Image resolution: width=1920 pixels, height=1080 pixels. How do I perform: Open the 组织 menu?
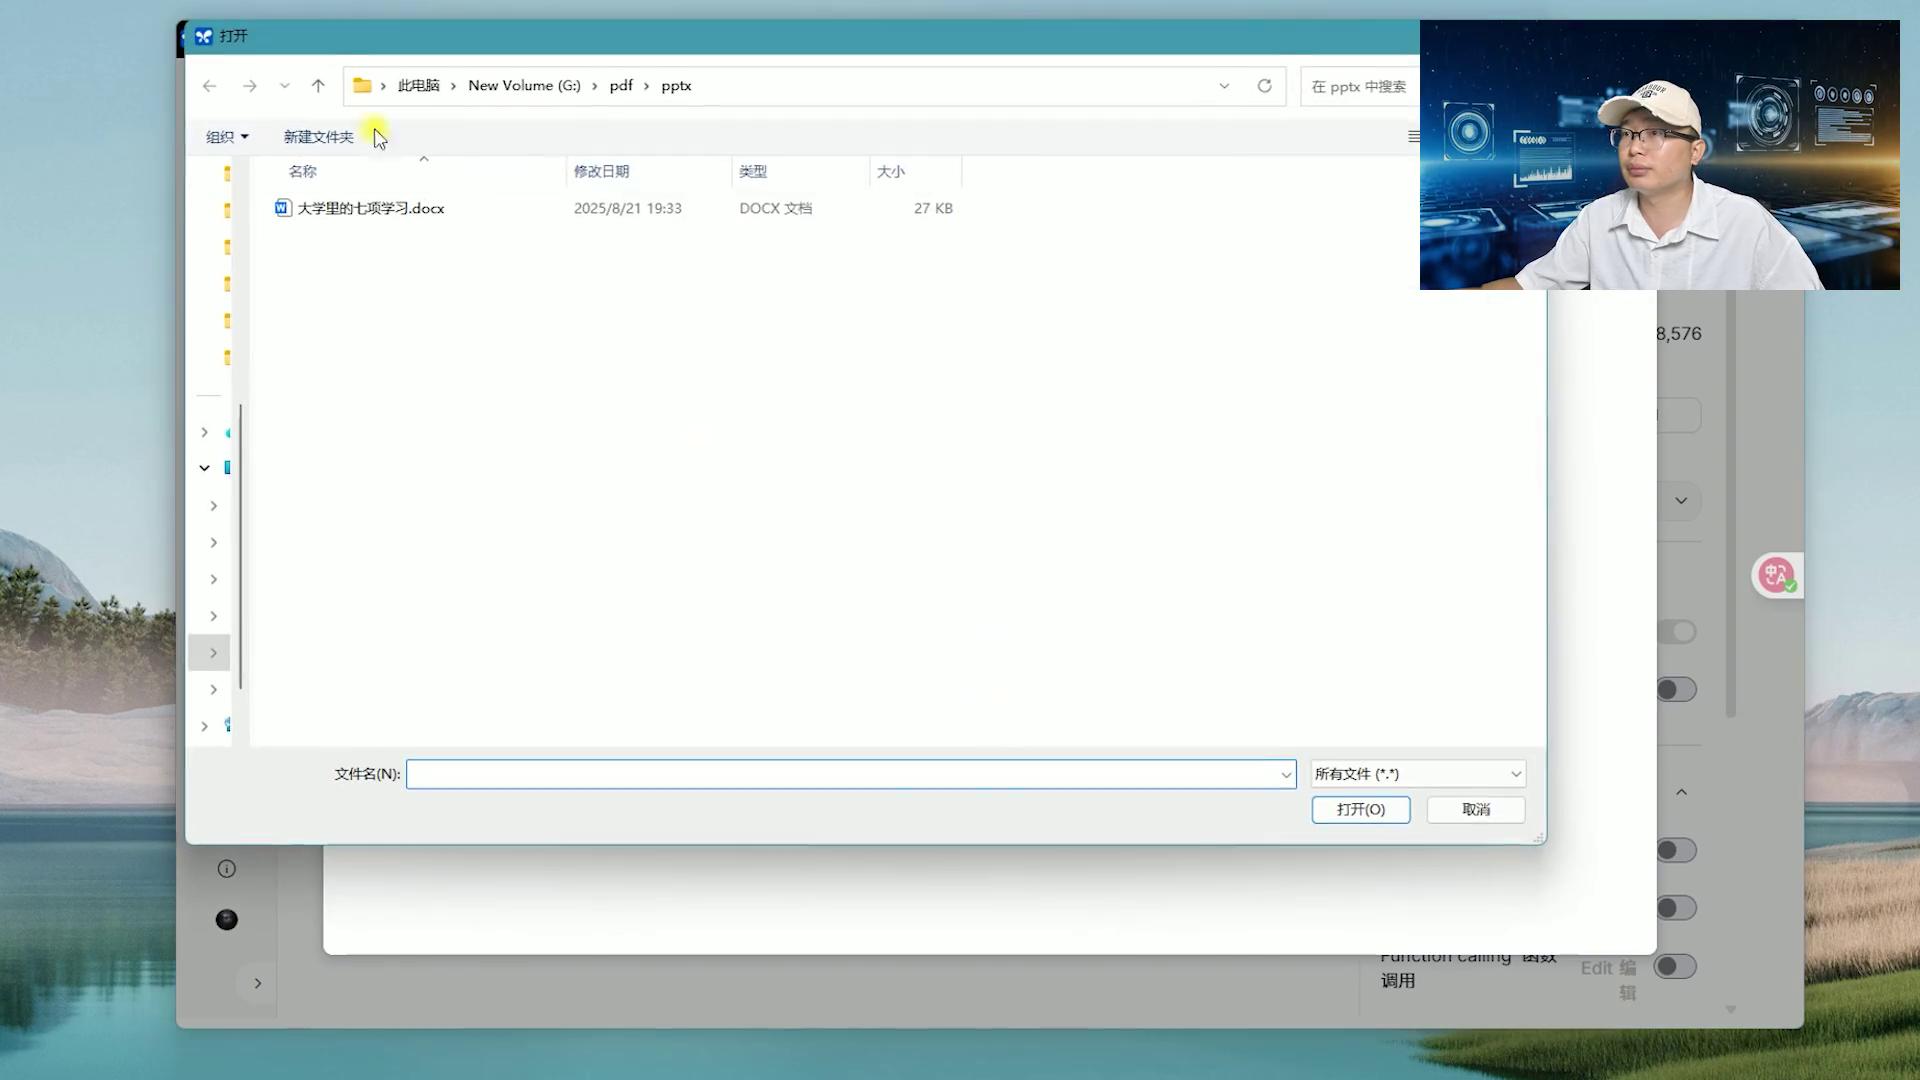click(226, 137)
